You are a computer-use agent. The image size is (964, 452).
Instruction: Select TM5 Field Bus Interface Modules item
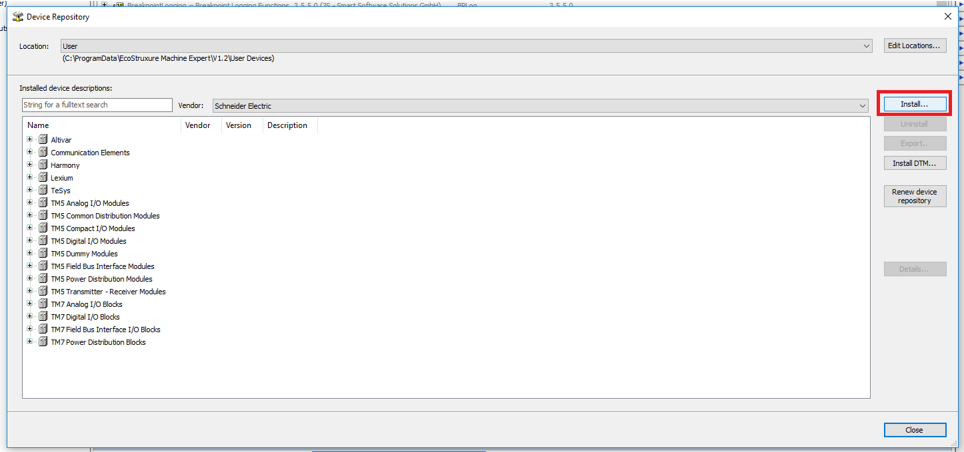click(x=102, y=267)
